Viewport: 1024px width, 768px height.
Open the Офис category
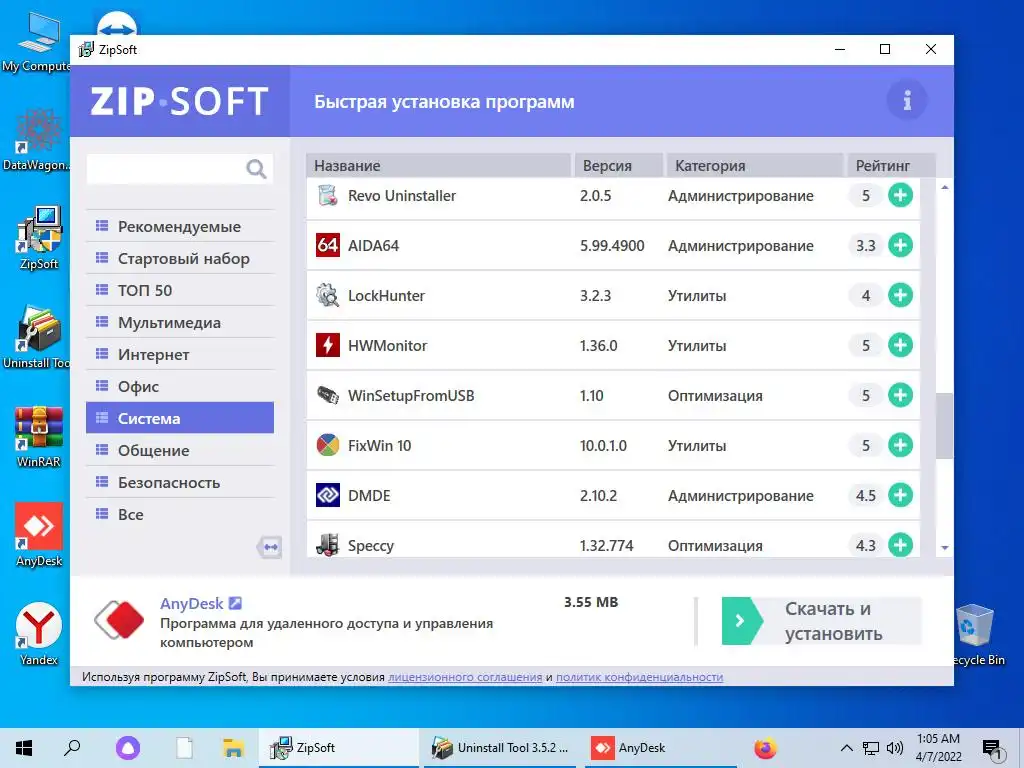point(180,387)
